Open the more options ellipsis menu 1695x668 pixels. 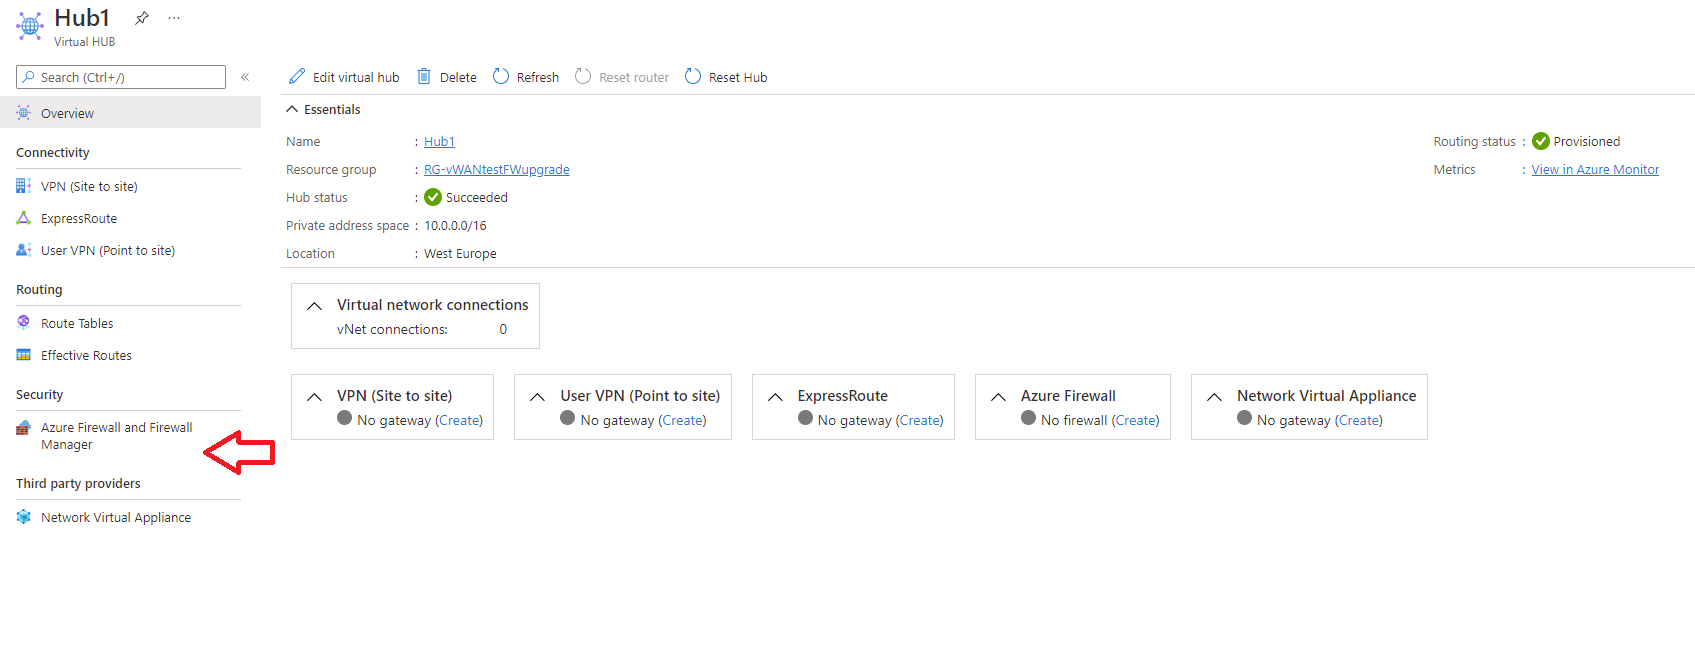[x=174, y=18]
